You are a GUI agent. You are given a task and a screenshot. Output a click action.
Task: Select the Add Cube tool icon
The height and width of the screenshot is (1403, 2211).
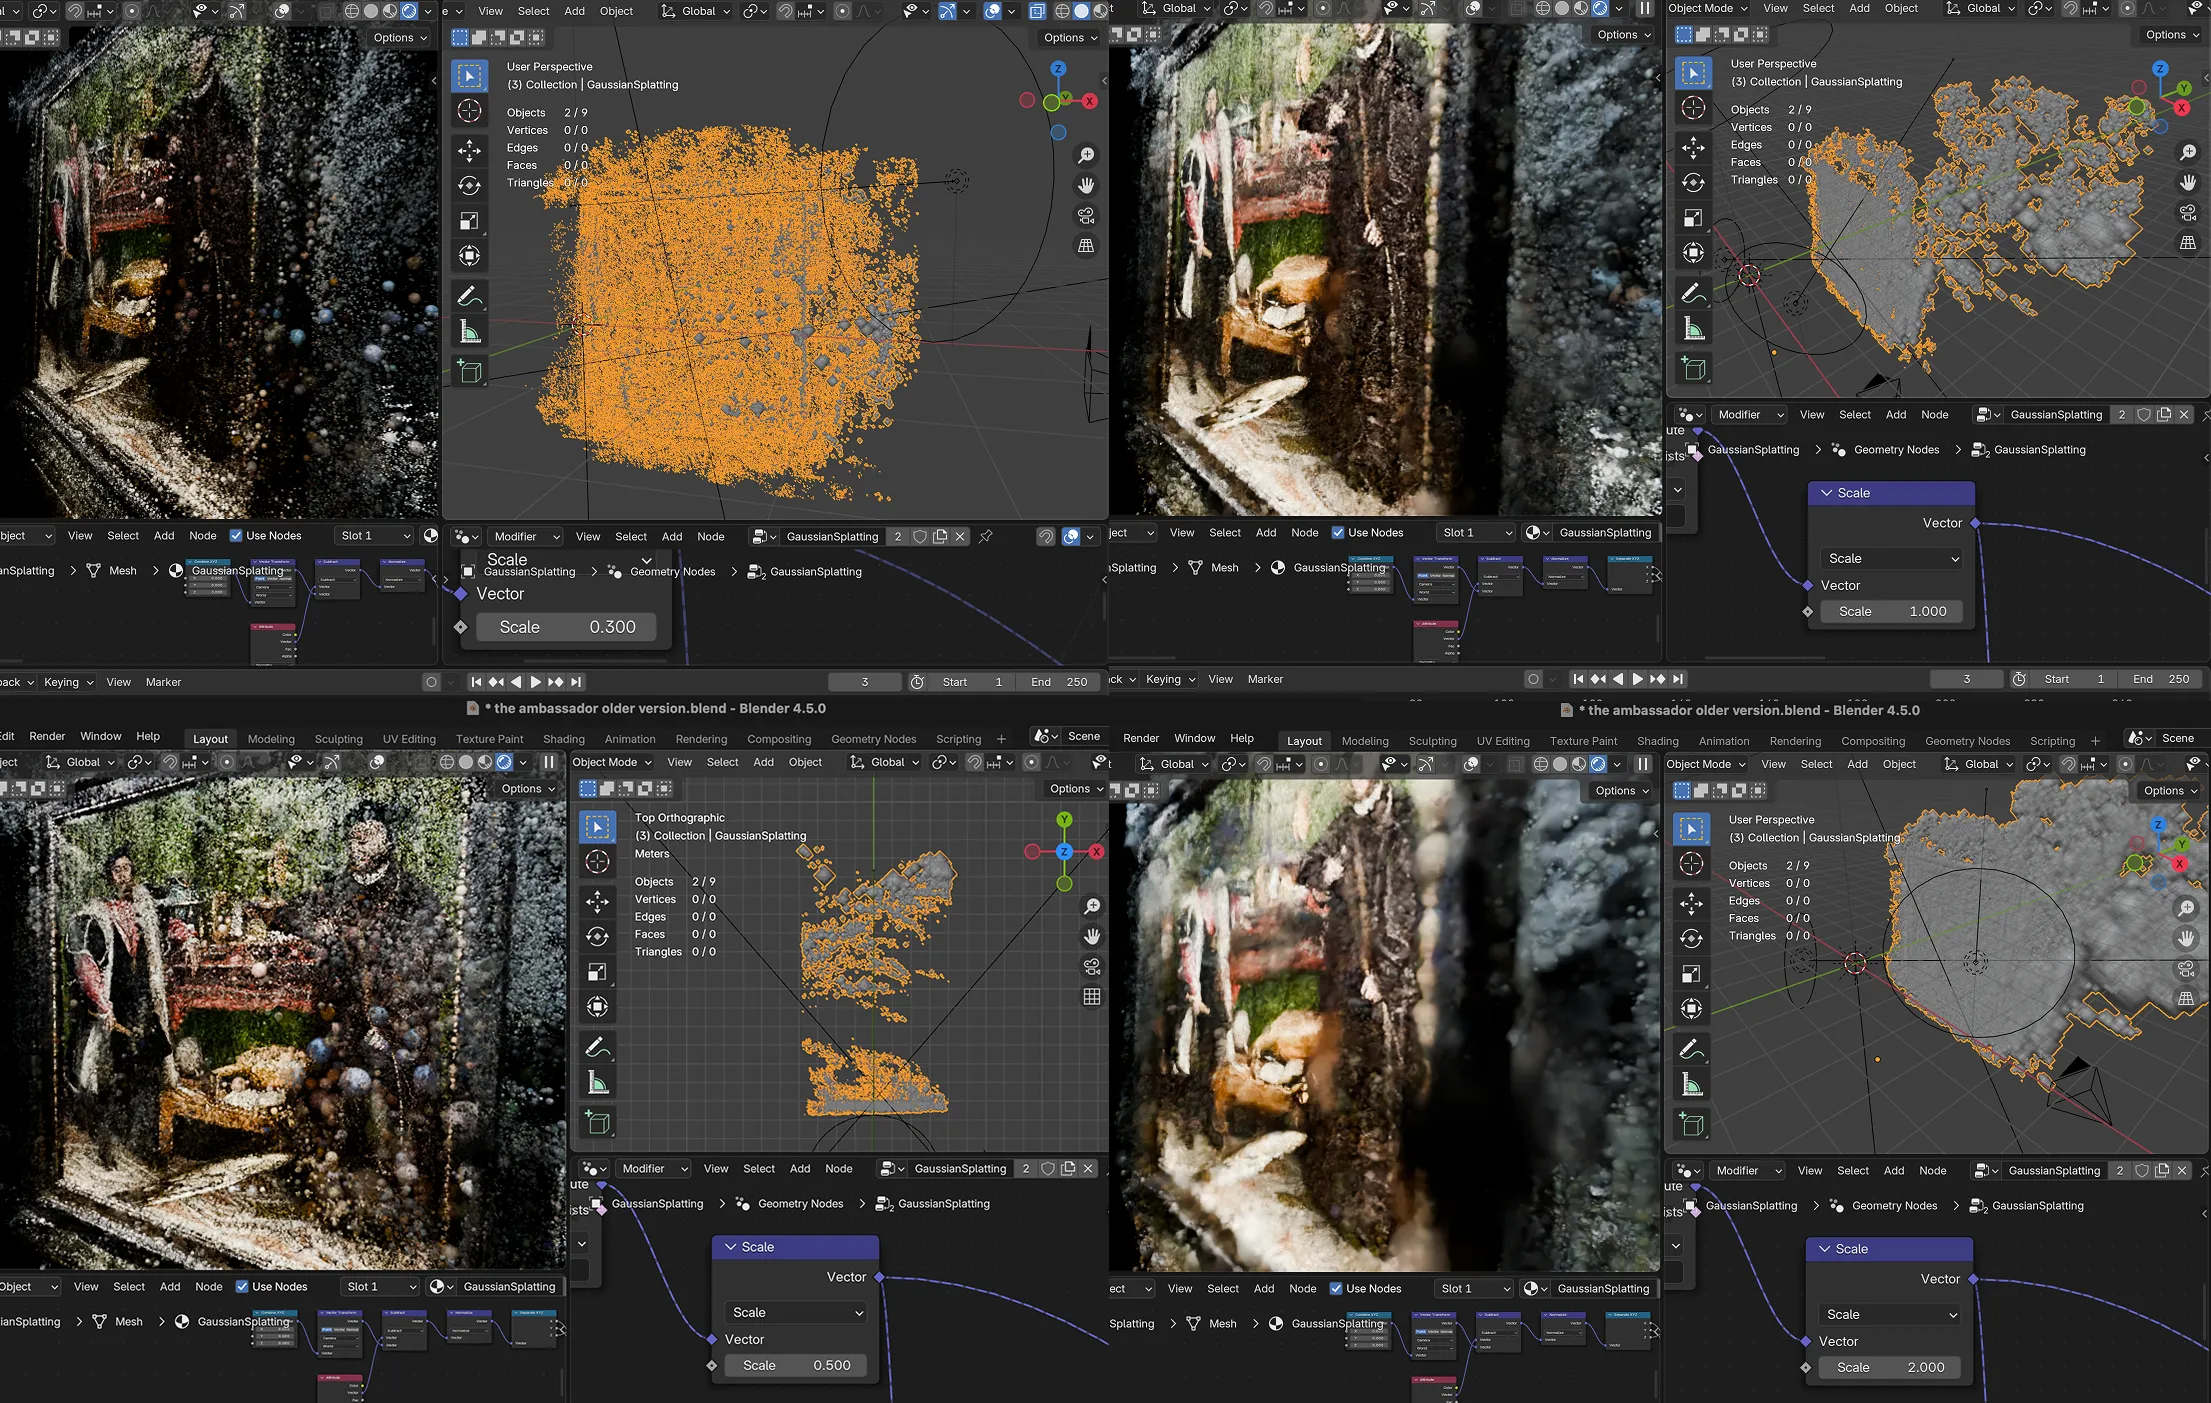point(469,371)
